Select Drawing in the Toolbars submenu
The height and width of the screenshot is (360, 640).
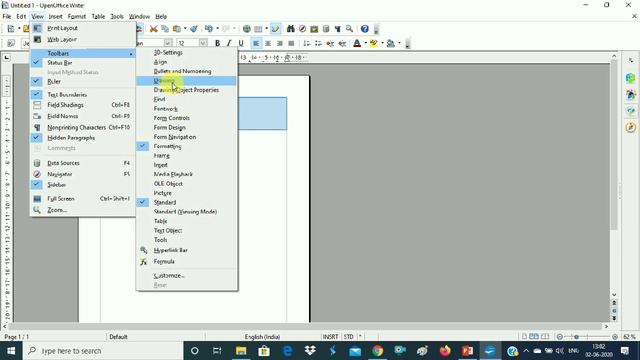pyautogui.click(x=187, y=81)
